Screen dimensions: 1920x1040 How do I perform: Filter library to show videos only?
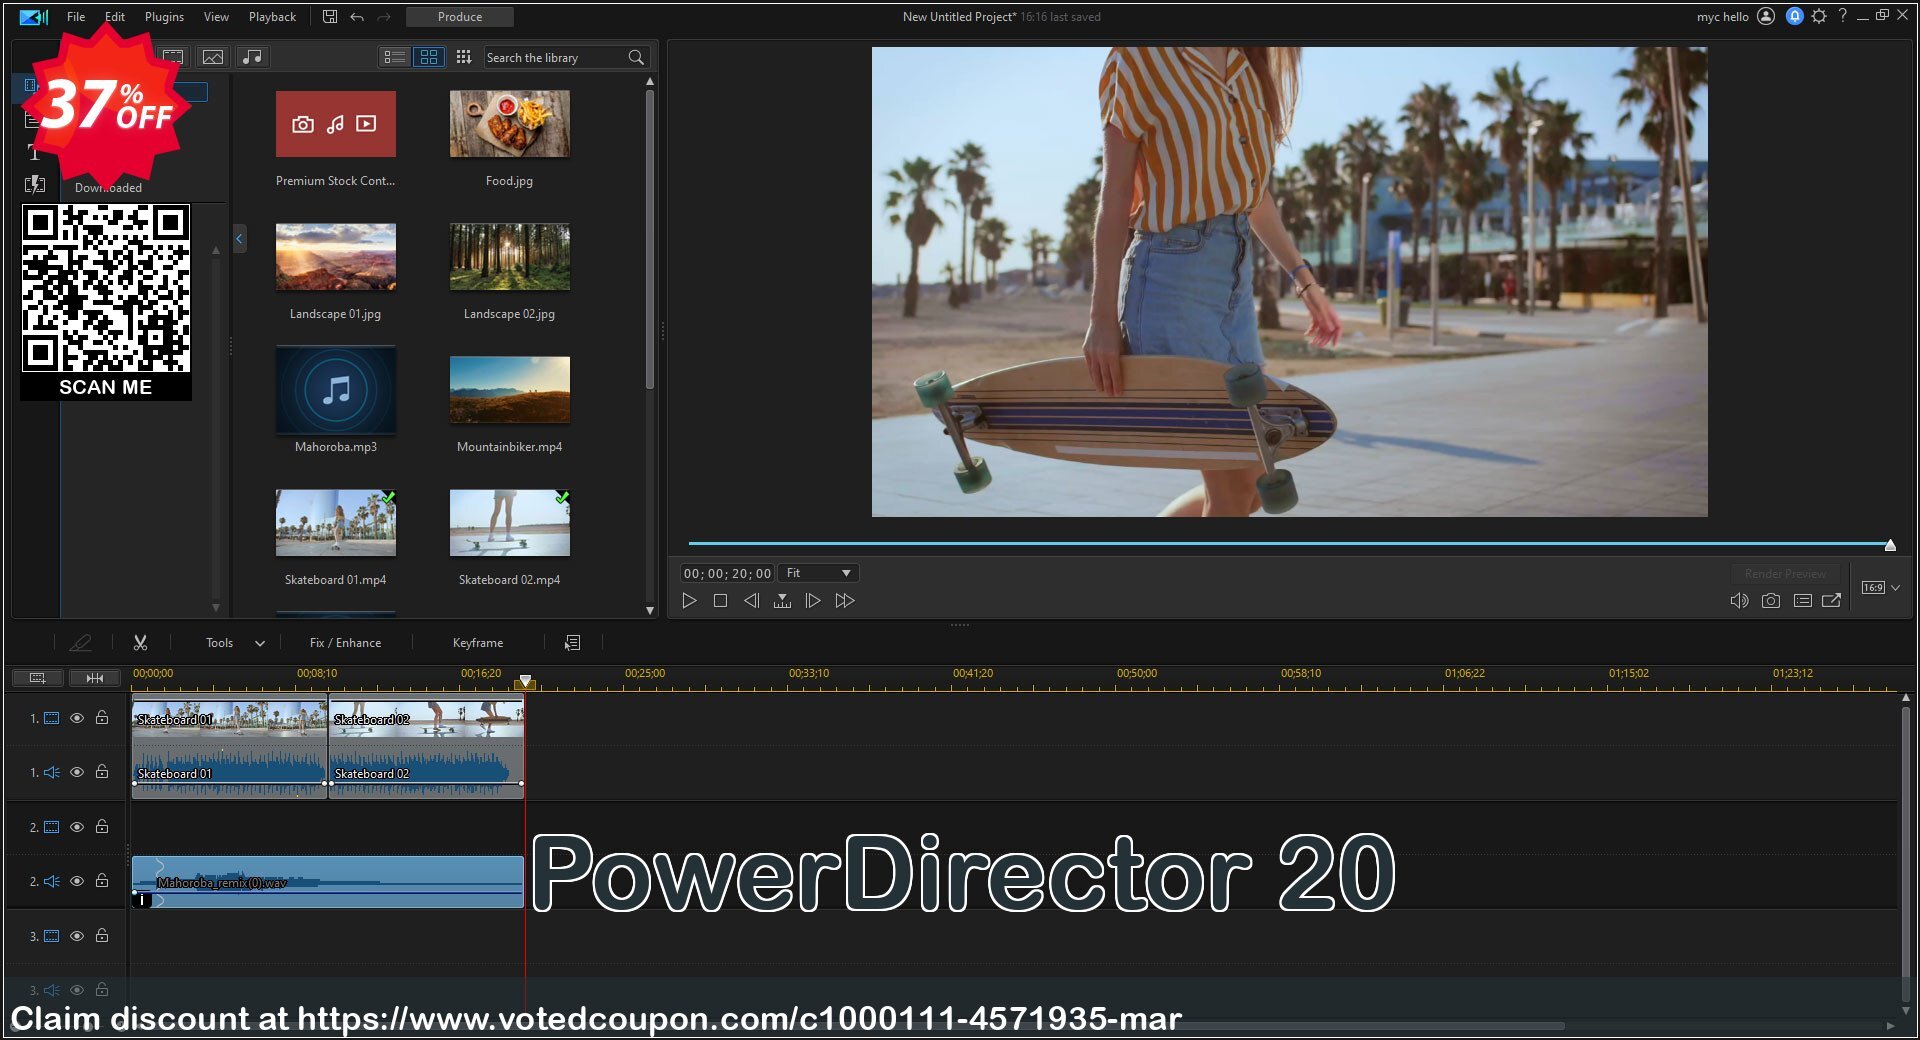(173, 57)
